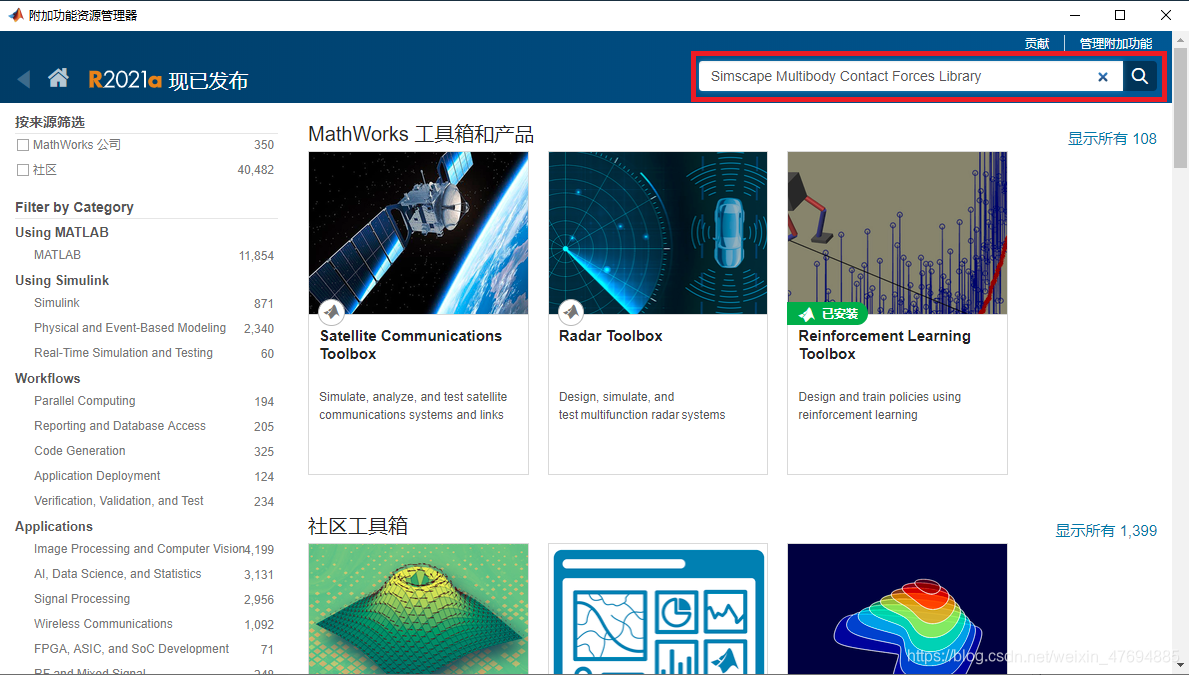Open Radar Toolbox radar image

point(657,233)
